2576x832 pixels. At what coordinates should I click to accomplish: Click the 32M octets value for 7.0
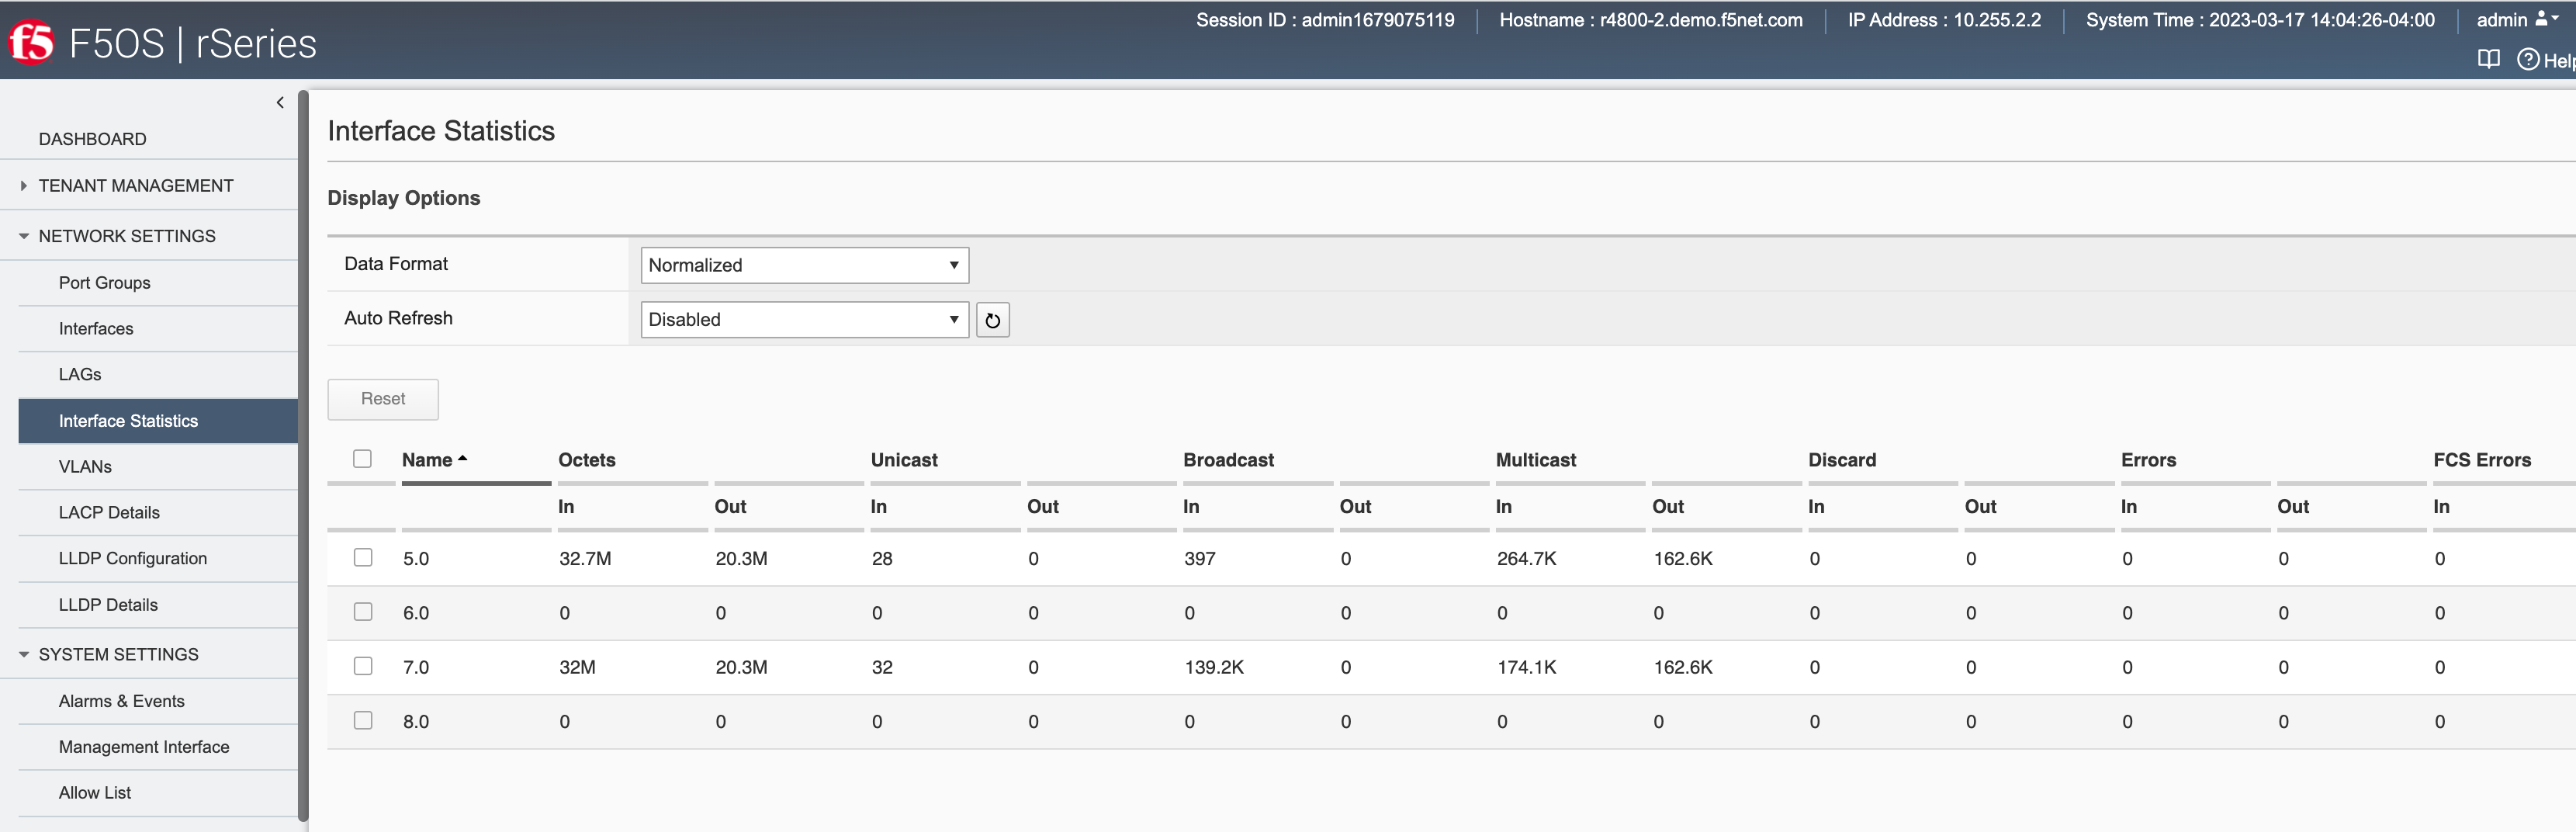[x=577, y=667]
